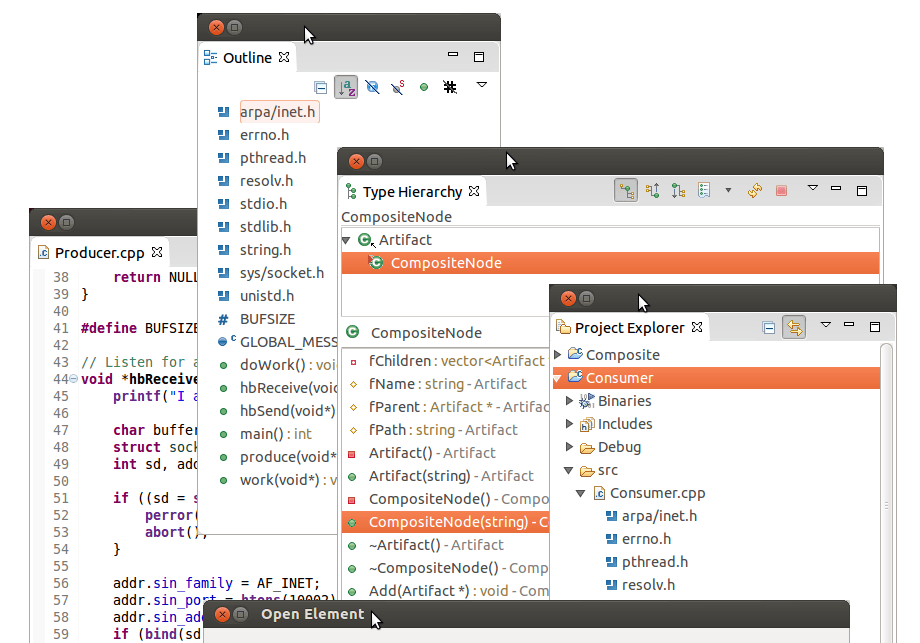Collapse the src folder
The width and height of the screenshot is (920, 643).
(569, 471)
